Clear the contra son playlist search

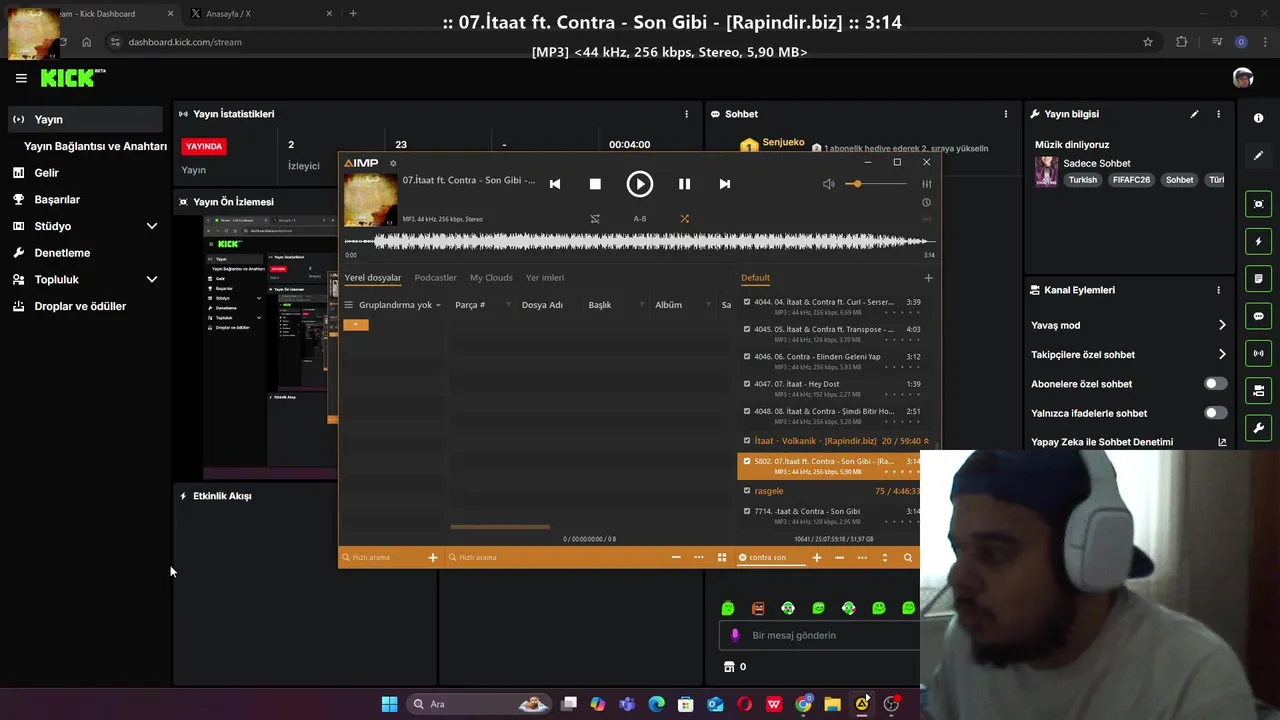[743, 558]
